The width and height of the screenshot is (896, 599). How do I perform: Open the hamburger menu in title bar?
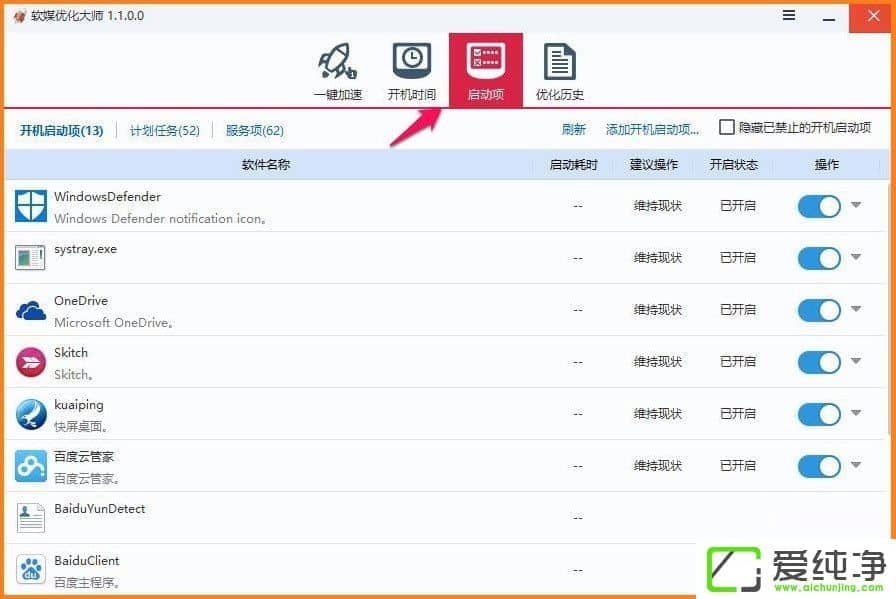tap(789, 15)
